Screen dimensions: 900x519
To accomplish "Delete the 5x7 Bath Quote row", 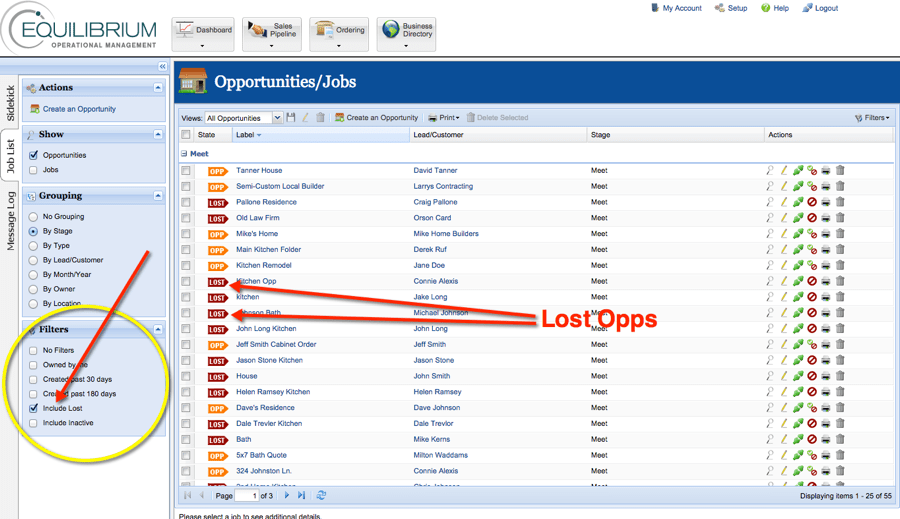I will pyautogui.click(x=840, y=455).
